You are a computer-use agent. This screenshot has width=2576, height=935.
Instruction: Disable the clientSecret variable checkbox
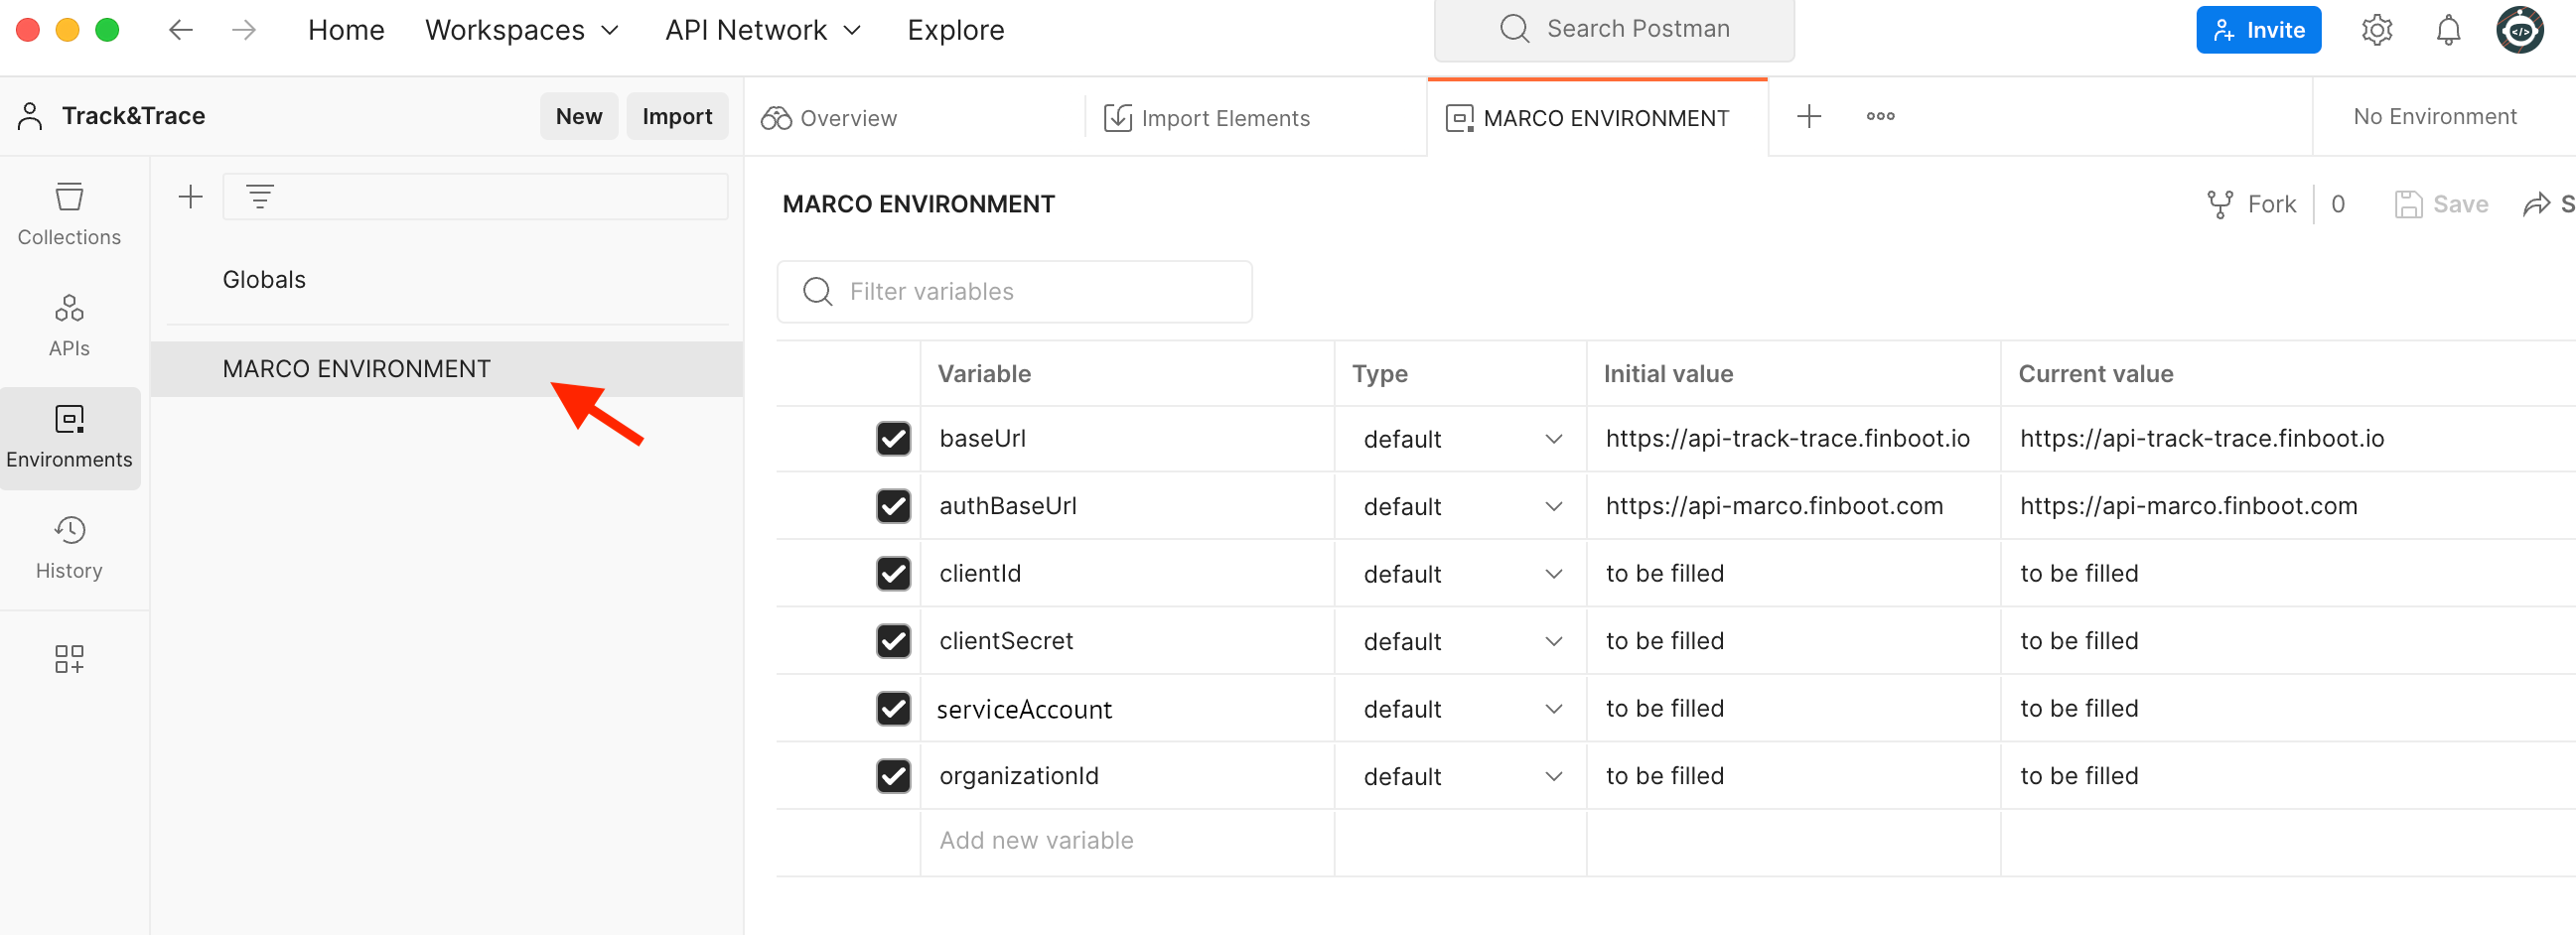(893, 641)
